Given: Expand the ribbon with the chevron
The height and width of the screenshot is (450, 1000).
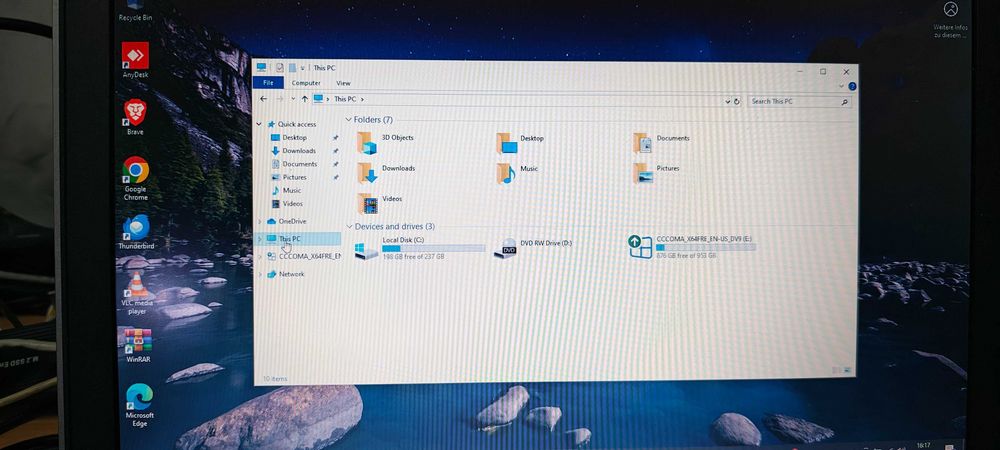Looking at the screenshot, I should click(x=842, y=86).
